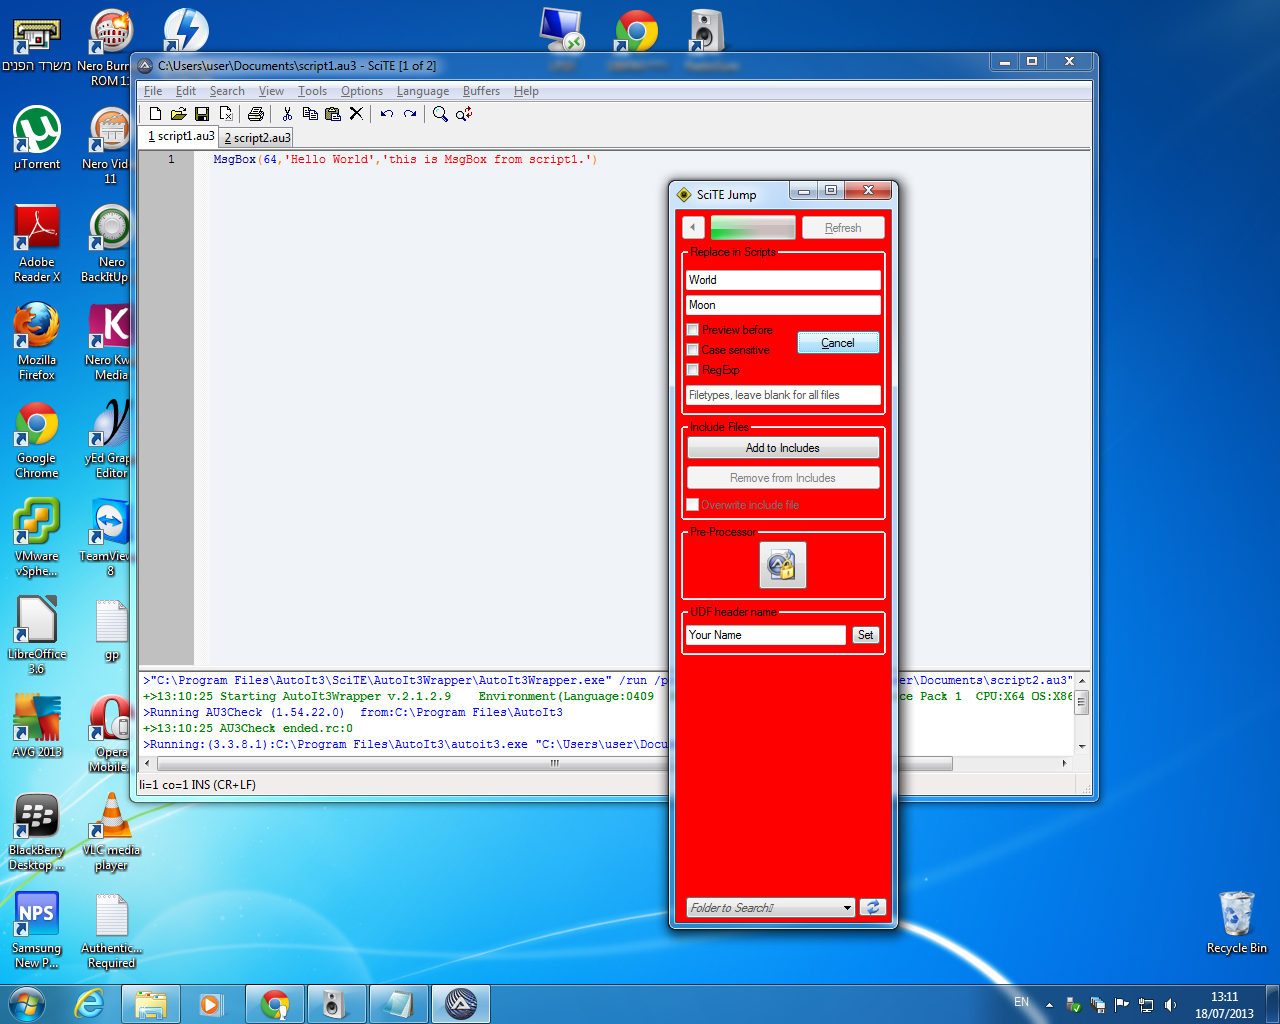Click the Cut scissors toolbar icon
Image resolution: width=1280 pixels, height=1024 pixels.
tap(287, 114)
